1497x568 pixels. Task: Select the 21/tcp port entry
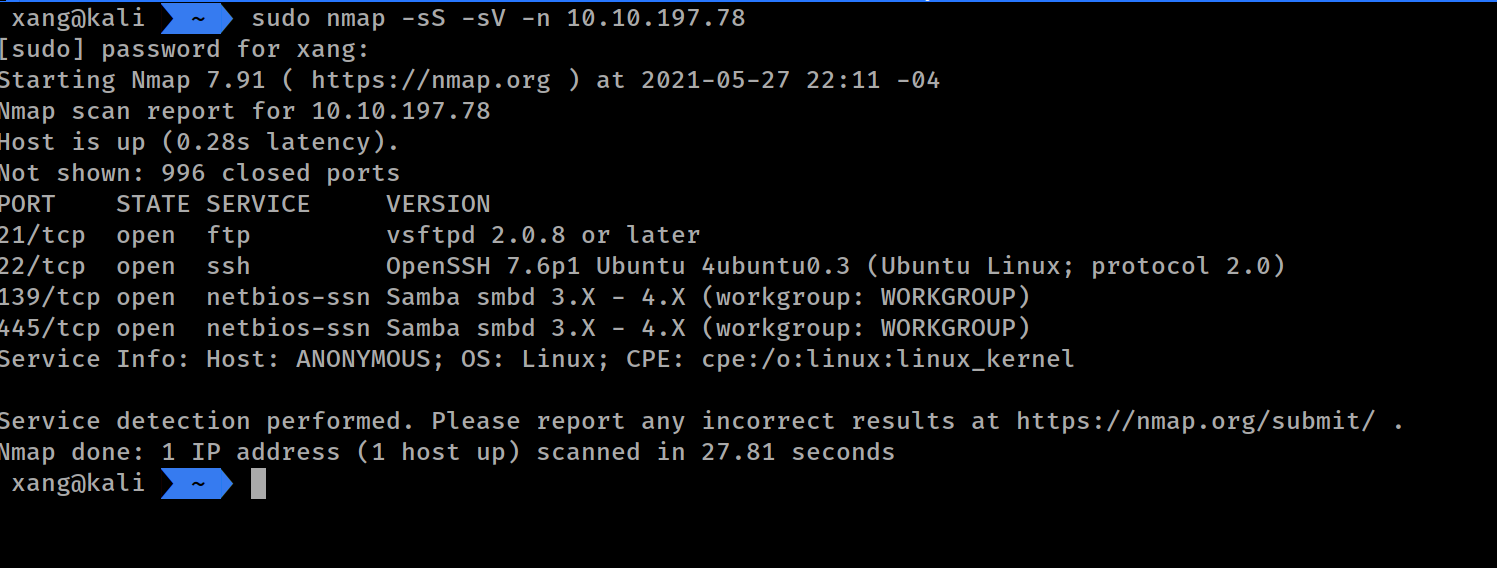pyautogui.click(x=42, y=235)
